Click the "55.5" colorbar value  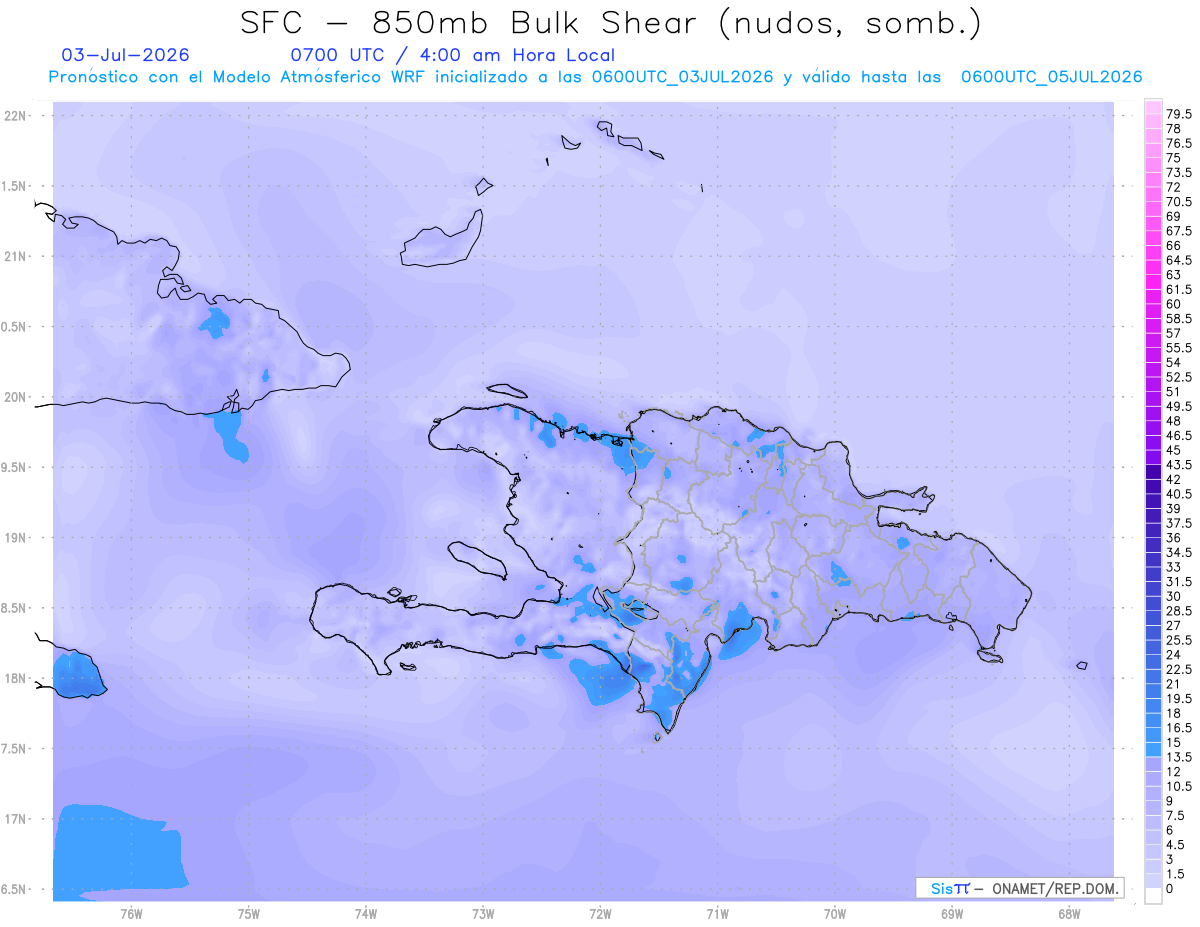[1179, 348]
